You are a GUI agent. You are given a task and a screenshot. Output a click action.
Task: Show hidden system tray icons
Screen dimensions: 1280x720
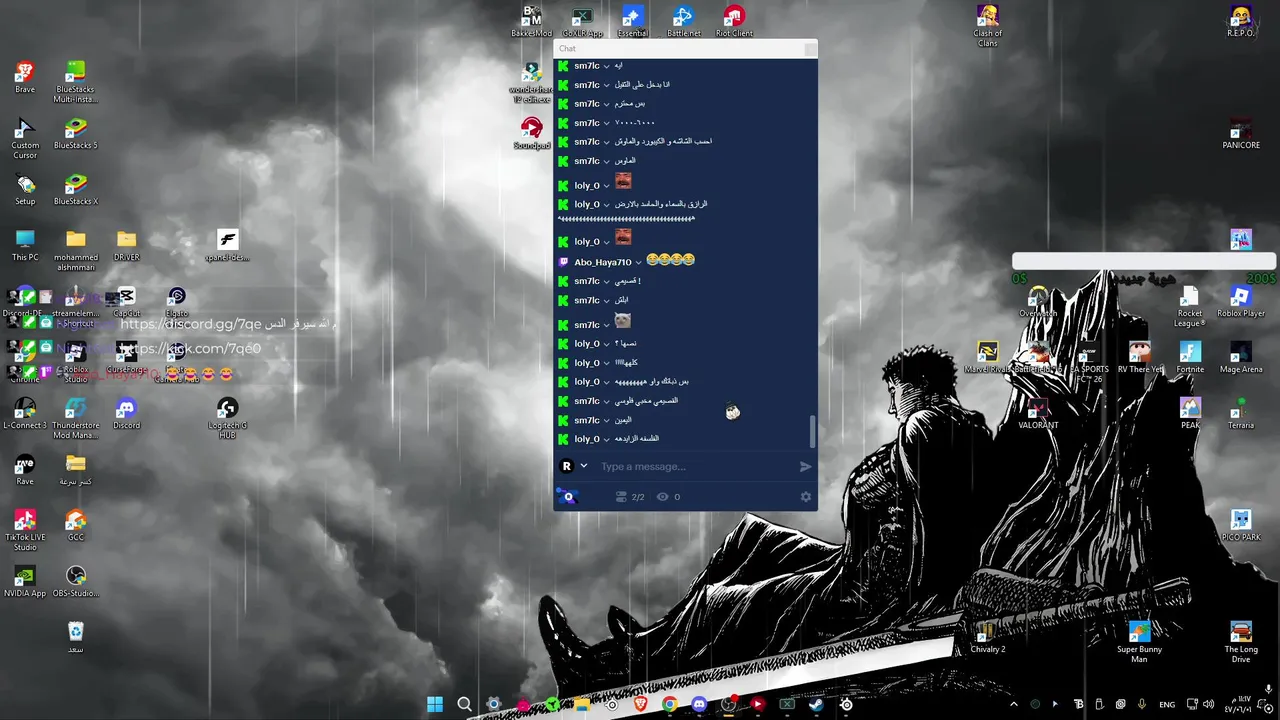pos(1013,704)
